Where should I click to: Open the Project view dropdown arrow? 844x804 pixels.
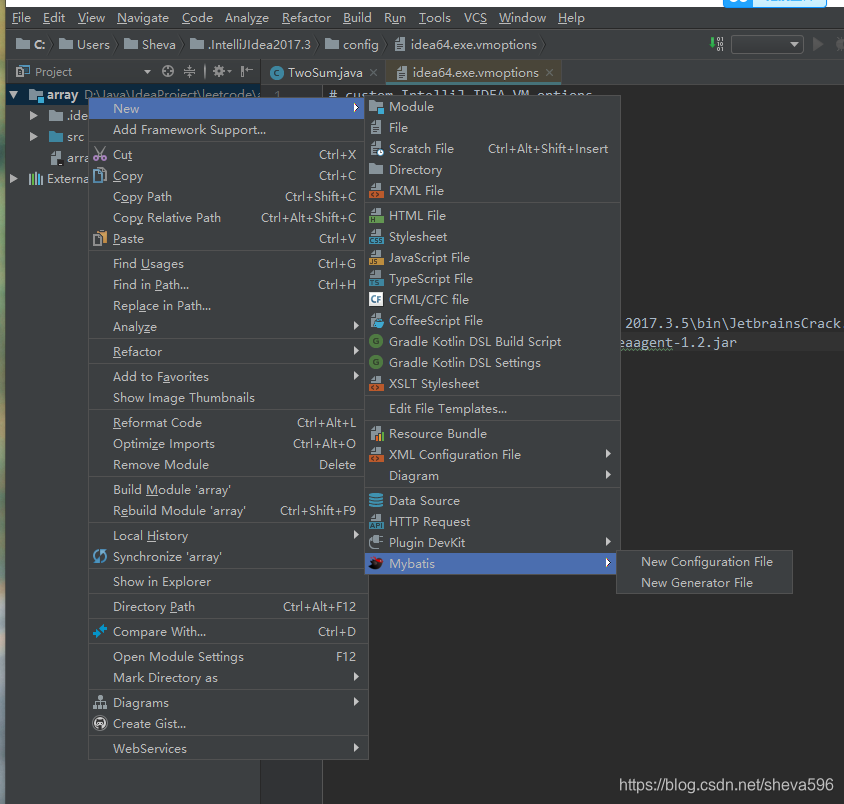point(147,72)
